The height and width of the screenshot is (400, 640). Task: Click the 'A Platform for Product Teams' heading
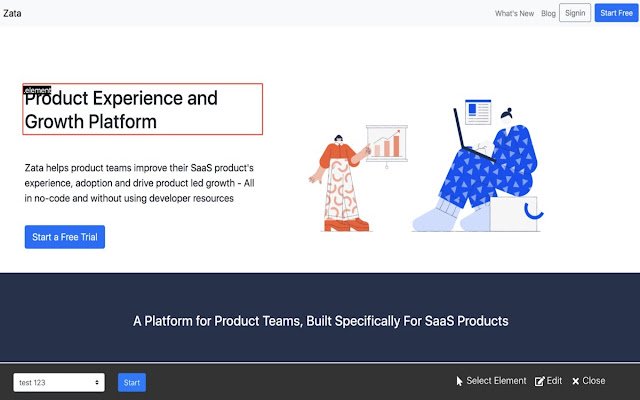point(320,321)
